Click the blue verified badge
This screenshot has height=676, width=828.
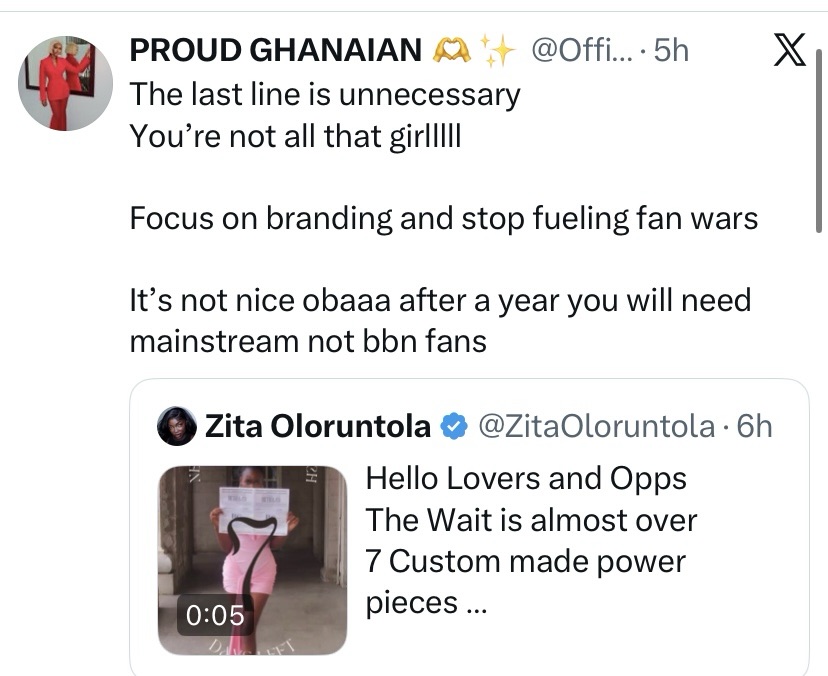(x=454, y=427)
